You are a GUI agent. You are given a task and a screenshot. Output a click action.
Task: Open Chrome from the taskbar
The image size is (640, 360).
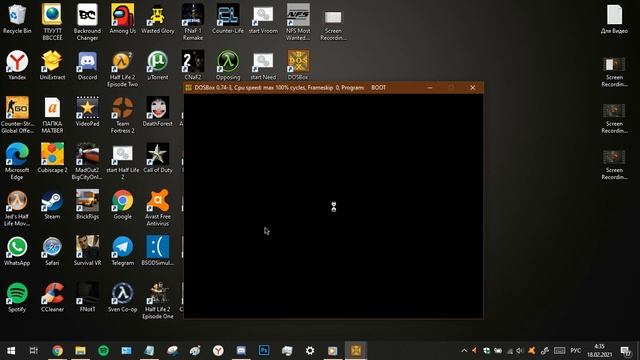click(x=58, y=350)
